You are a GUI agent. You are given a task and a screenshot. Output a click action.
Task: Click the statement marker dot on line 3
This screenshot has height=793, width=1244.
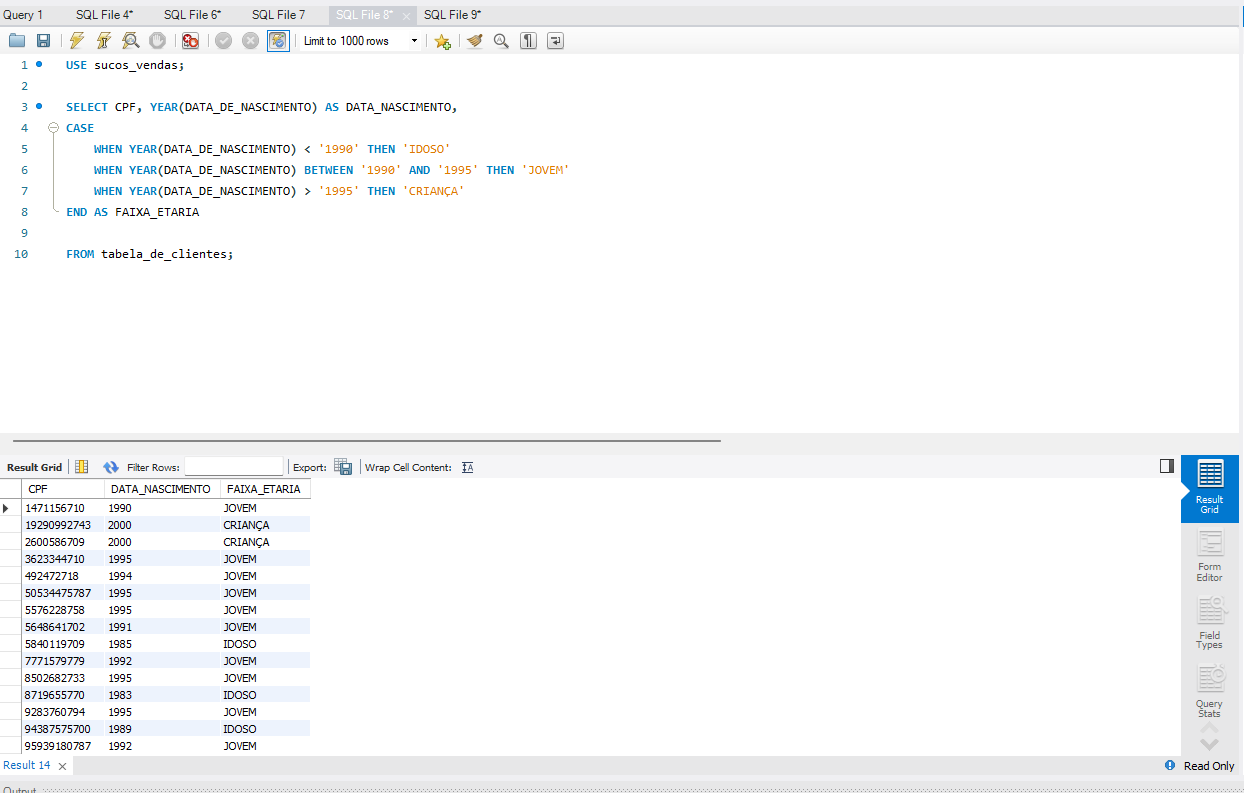tap(39, 105)
